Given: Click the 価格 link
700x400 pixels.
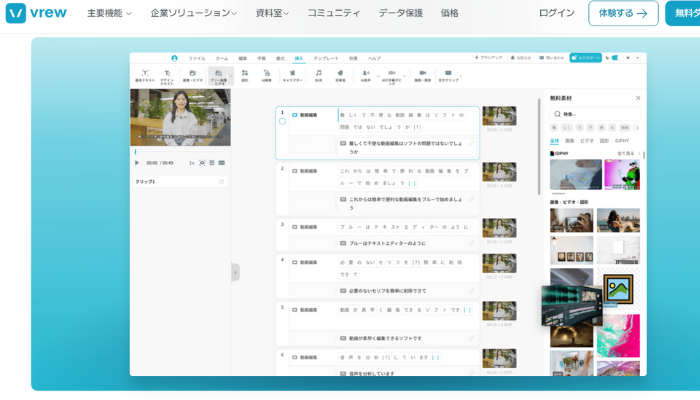Looking at the screenshot, I should [x=450, y=13].
